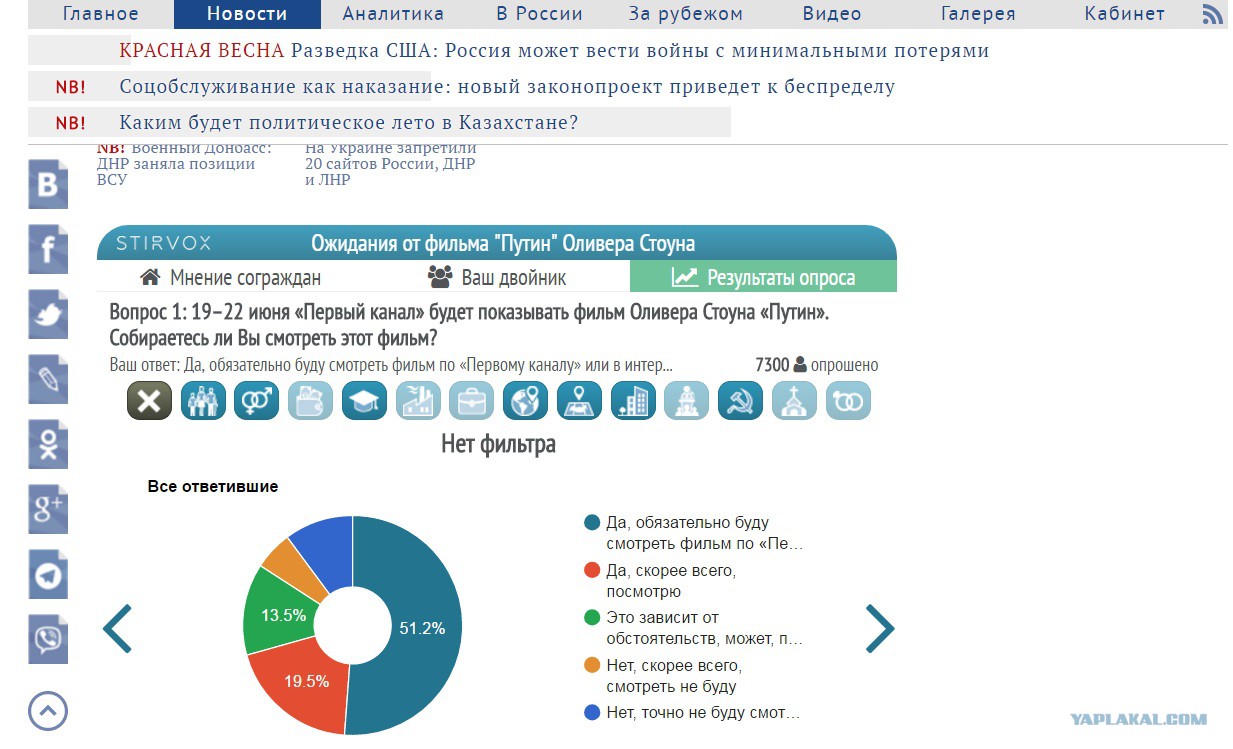Share page on Facebook
1233x749 pixels.
pyautogui.click(x=48, y=249)
